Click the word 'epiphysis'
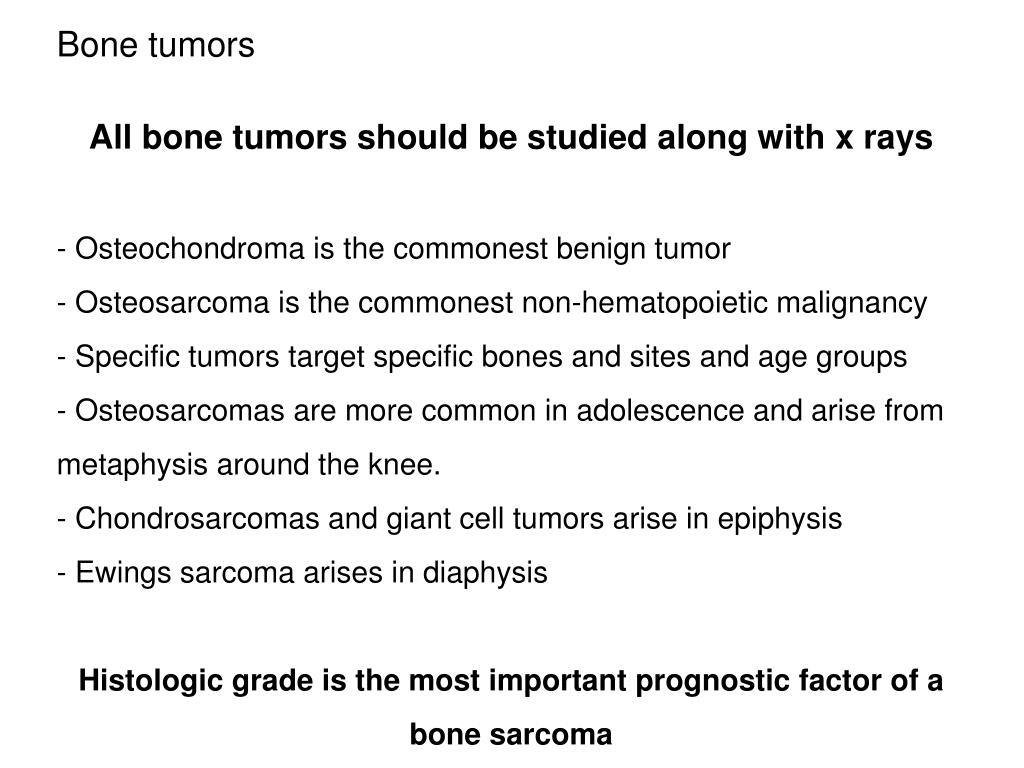The height and width of the screenshot is (768, 1024). (780, 520)
